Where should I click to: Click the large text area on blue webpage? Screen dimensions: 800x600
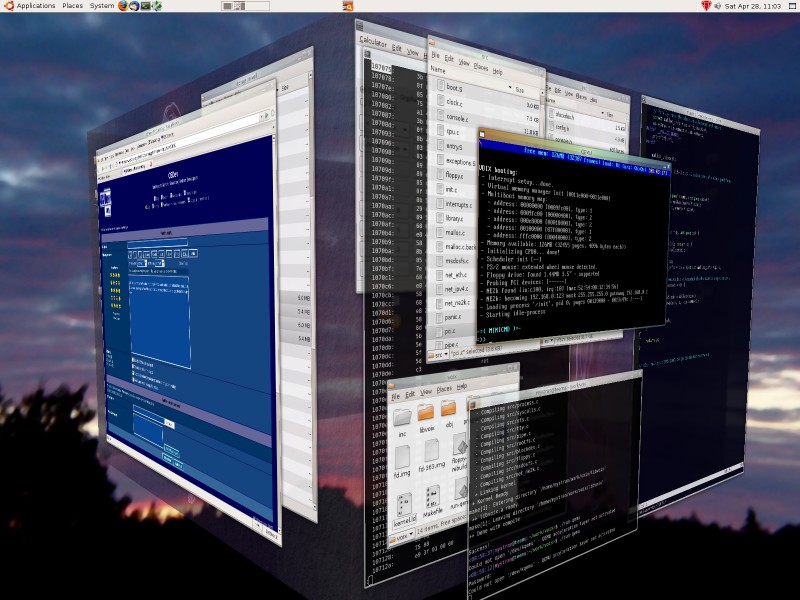160,322
